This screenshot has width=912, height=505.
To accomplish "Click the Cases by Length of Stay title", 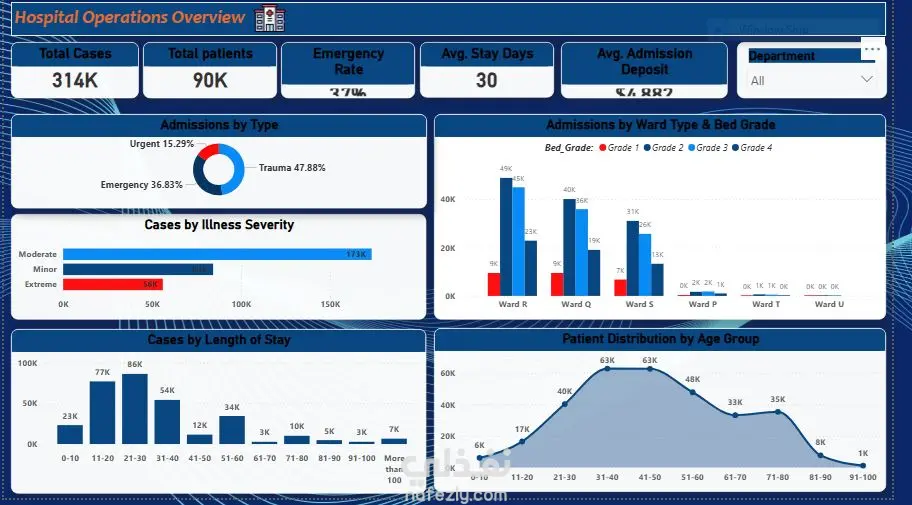I will 219,340.
